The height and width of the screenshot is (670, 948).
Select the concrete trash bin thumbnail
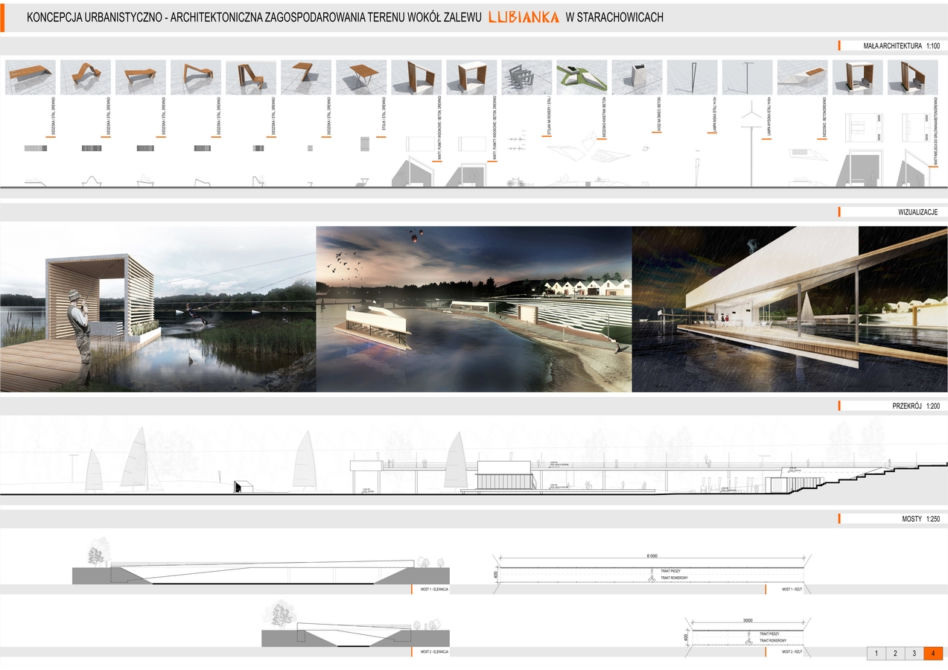click(637, 77)
